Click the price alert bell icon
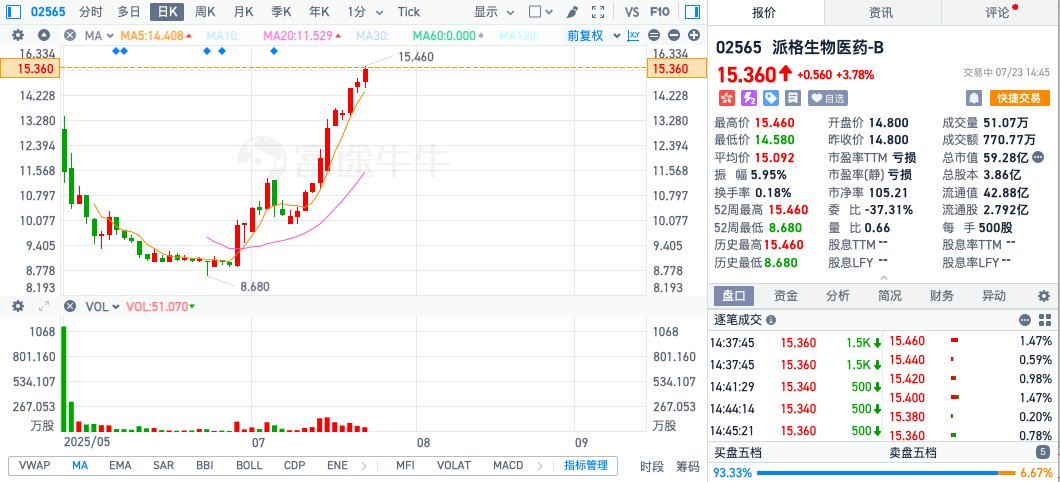 pos(973,98)
